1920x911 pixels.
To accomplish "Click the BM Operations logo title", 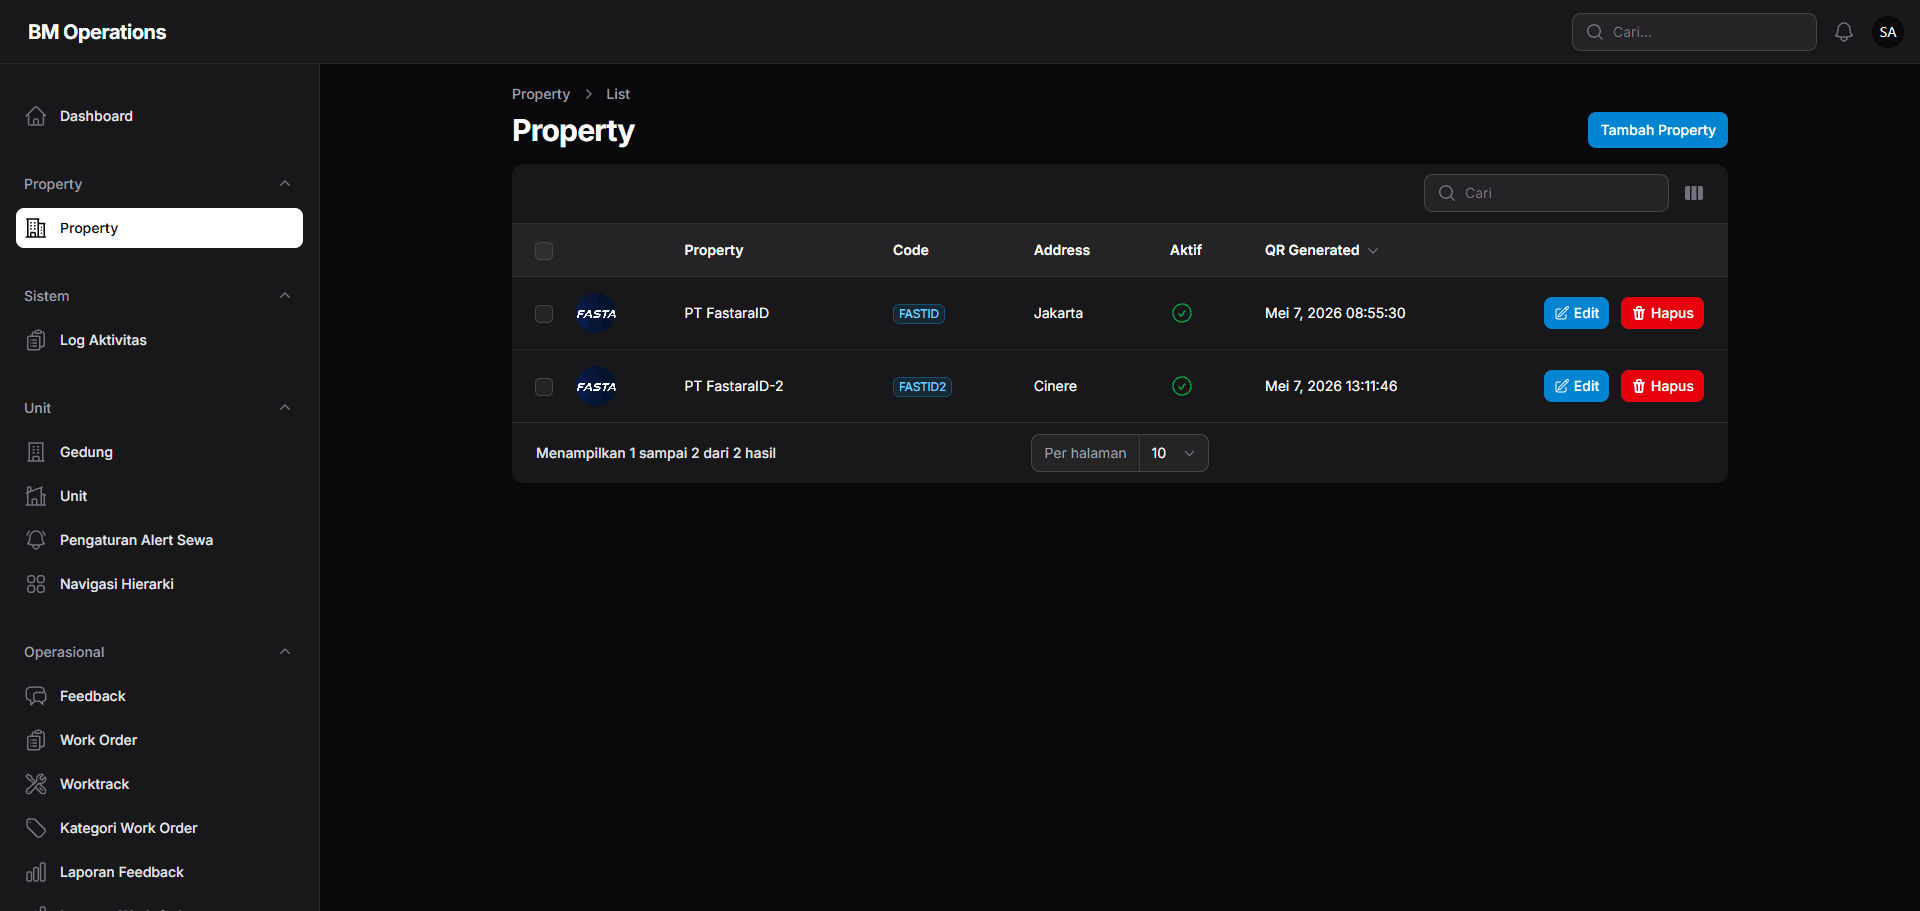I will click(x=97, y=32).
